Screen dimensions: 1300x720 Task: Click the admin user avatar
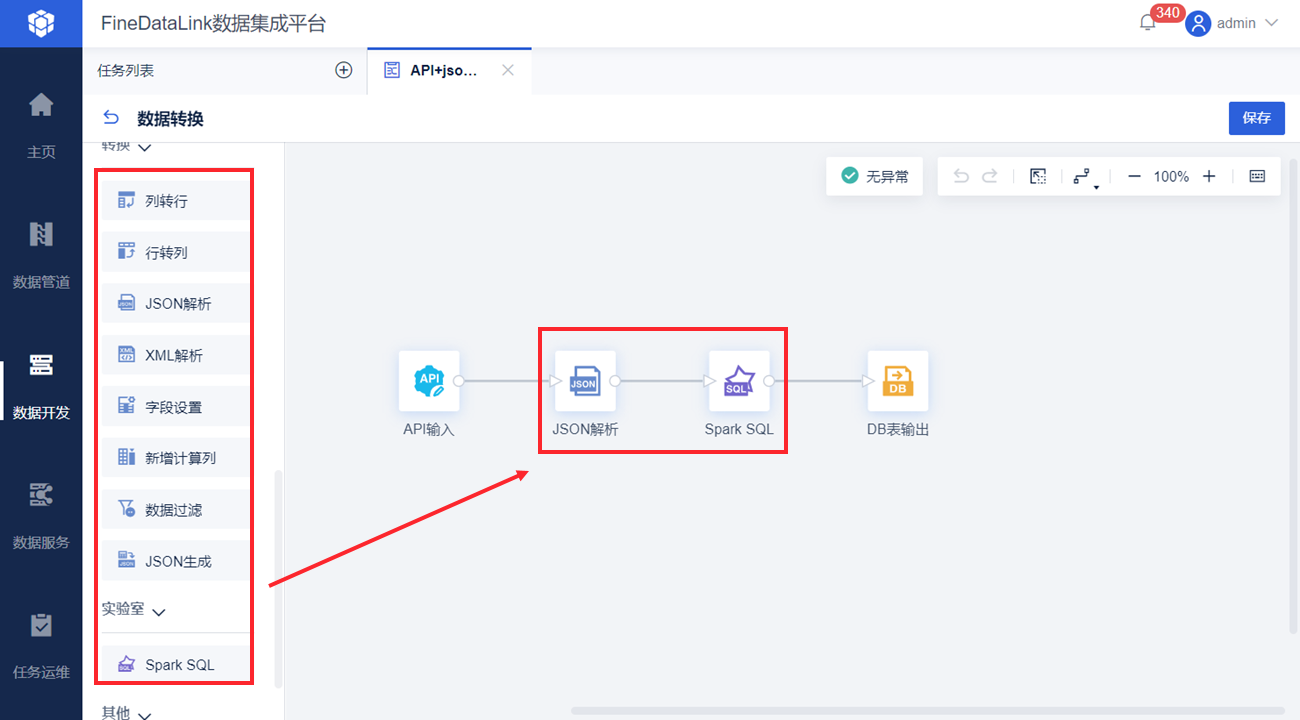(x=1198, y=23)
